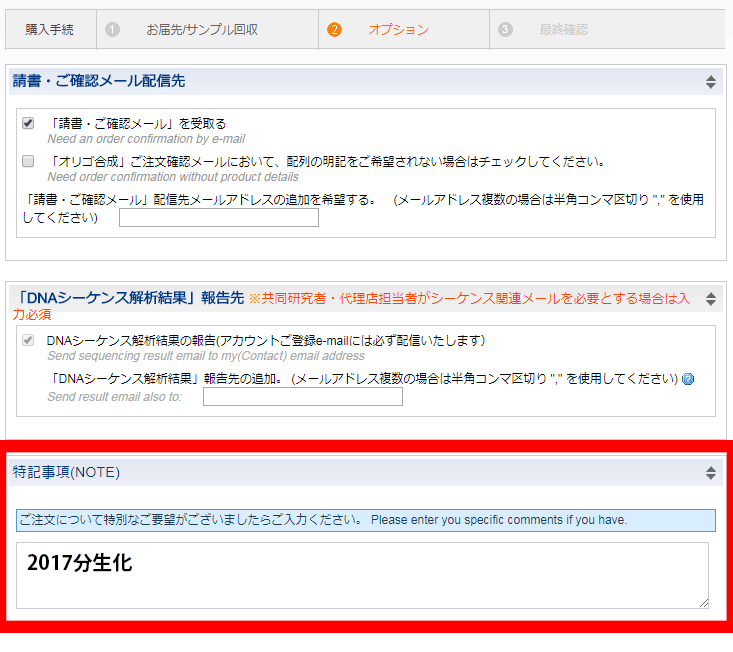Focus the Send result email also to field

[x=302, y=396]
